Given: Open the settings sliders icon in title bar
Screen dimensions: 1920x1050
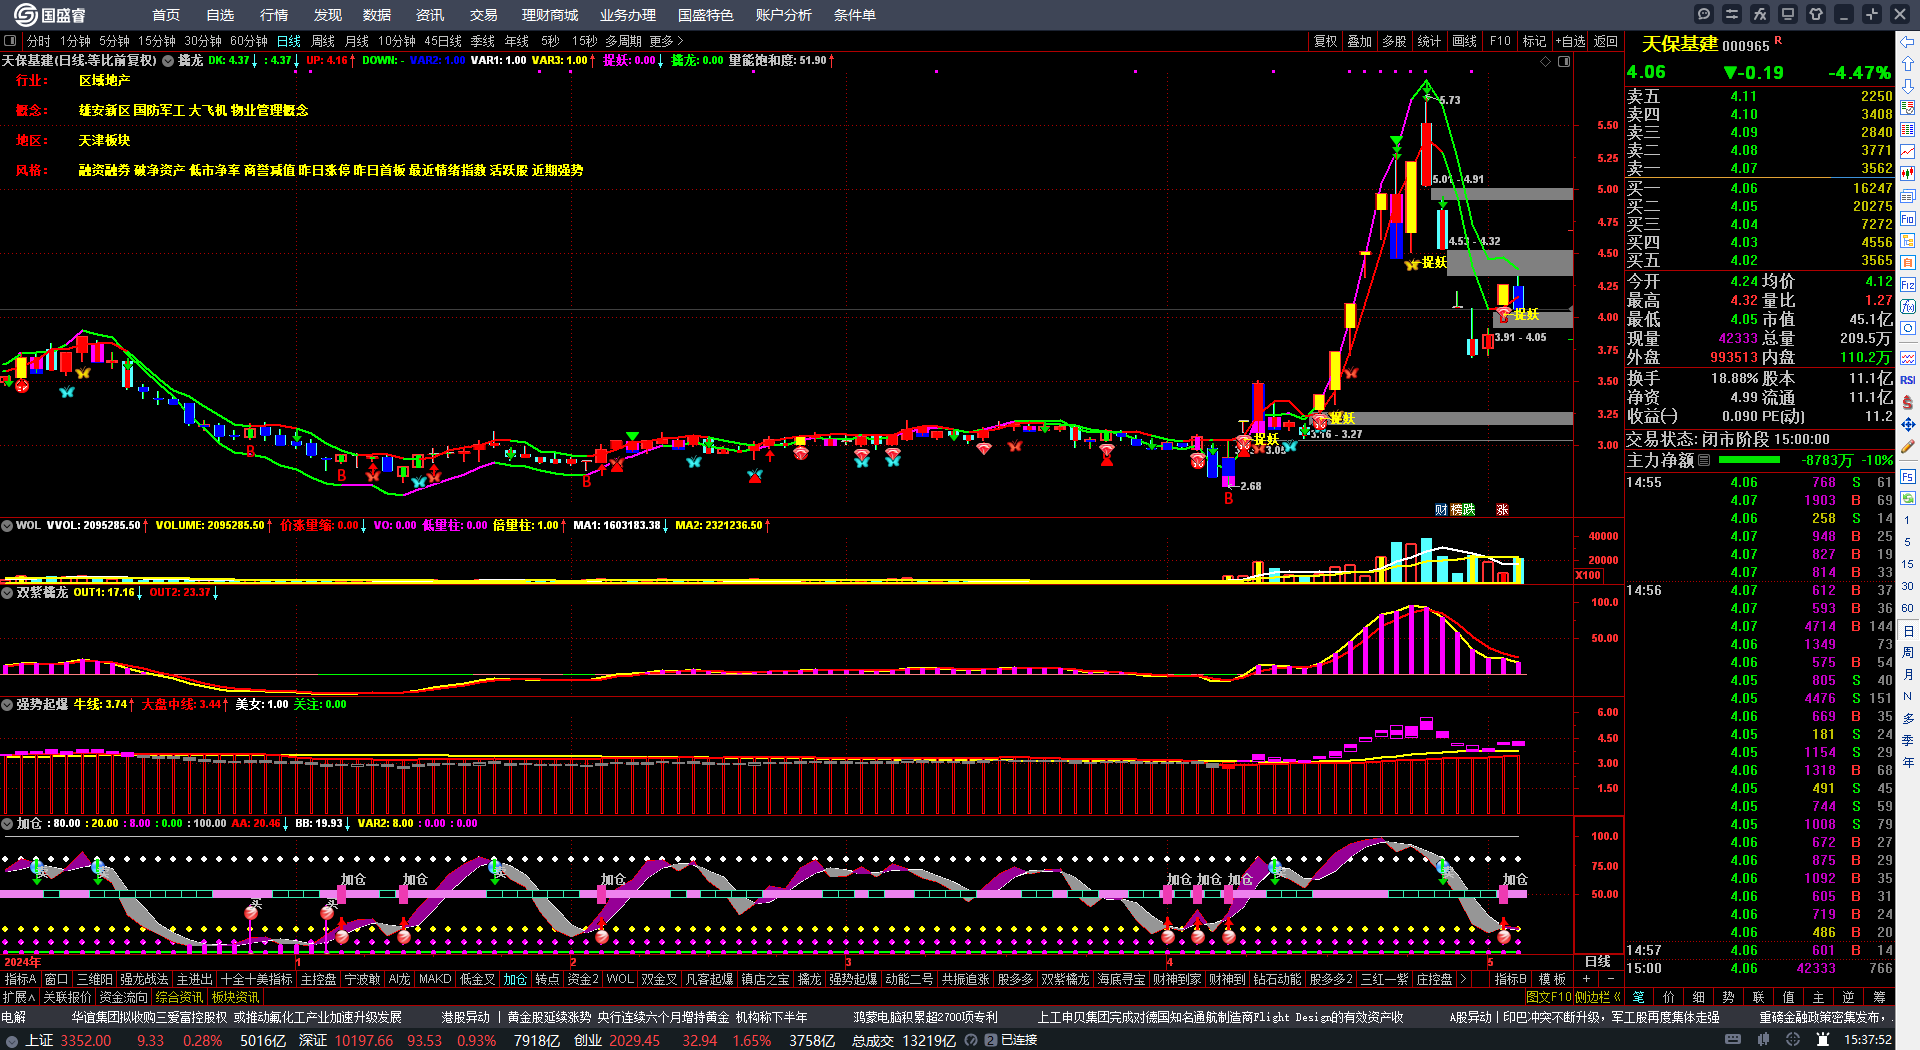Looking at the screenshot, I should point(1732,14).
